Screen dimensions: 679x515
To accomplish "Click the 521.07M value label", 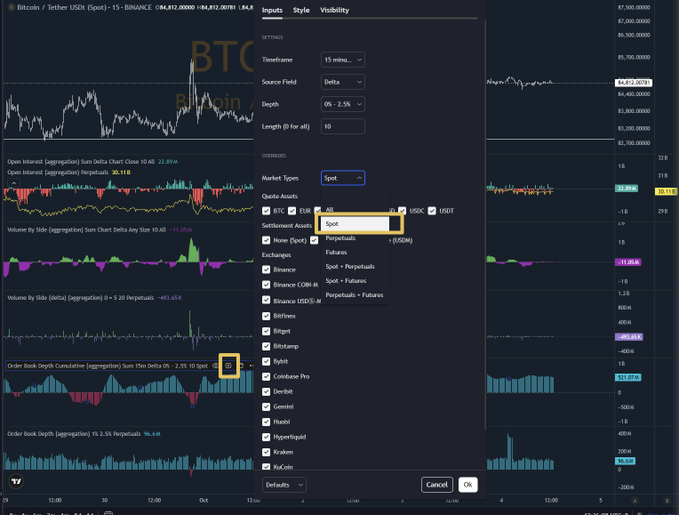I will point(628,377).
